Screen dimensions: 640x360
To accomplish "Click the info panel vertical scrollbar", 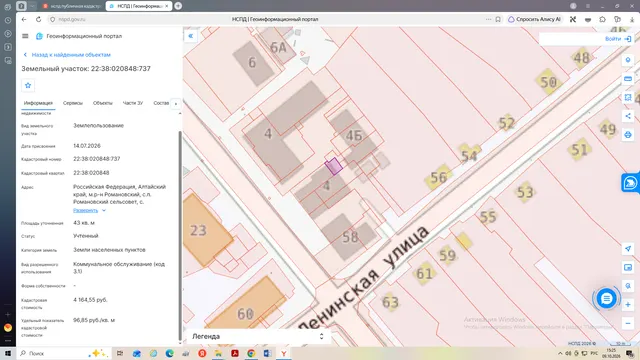I will pyautogui.click(x=180, y=236).
